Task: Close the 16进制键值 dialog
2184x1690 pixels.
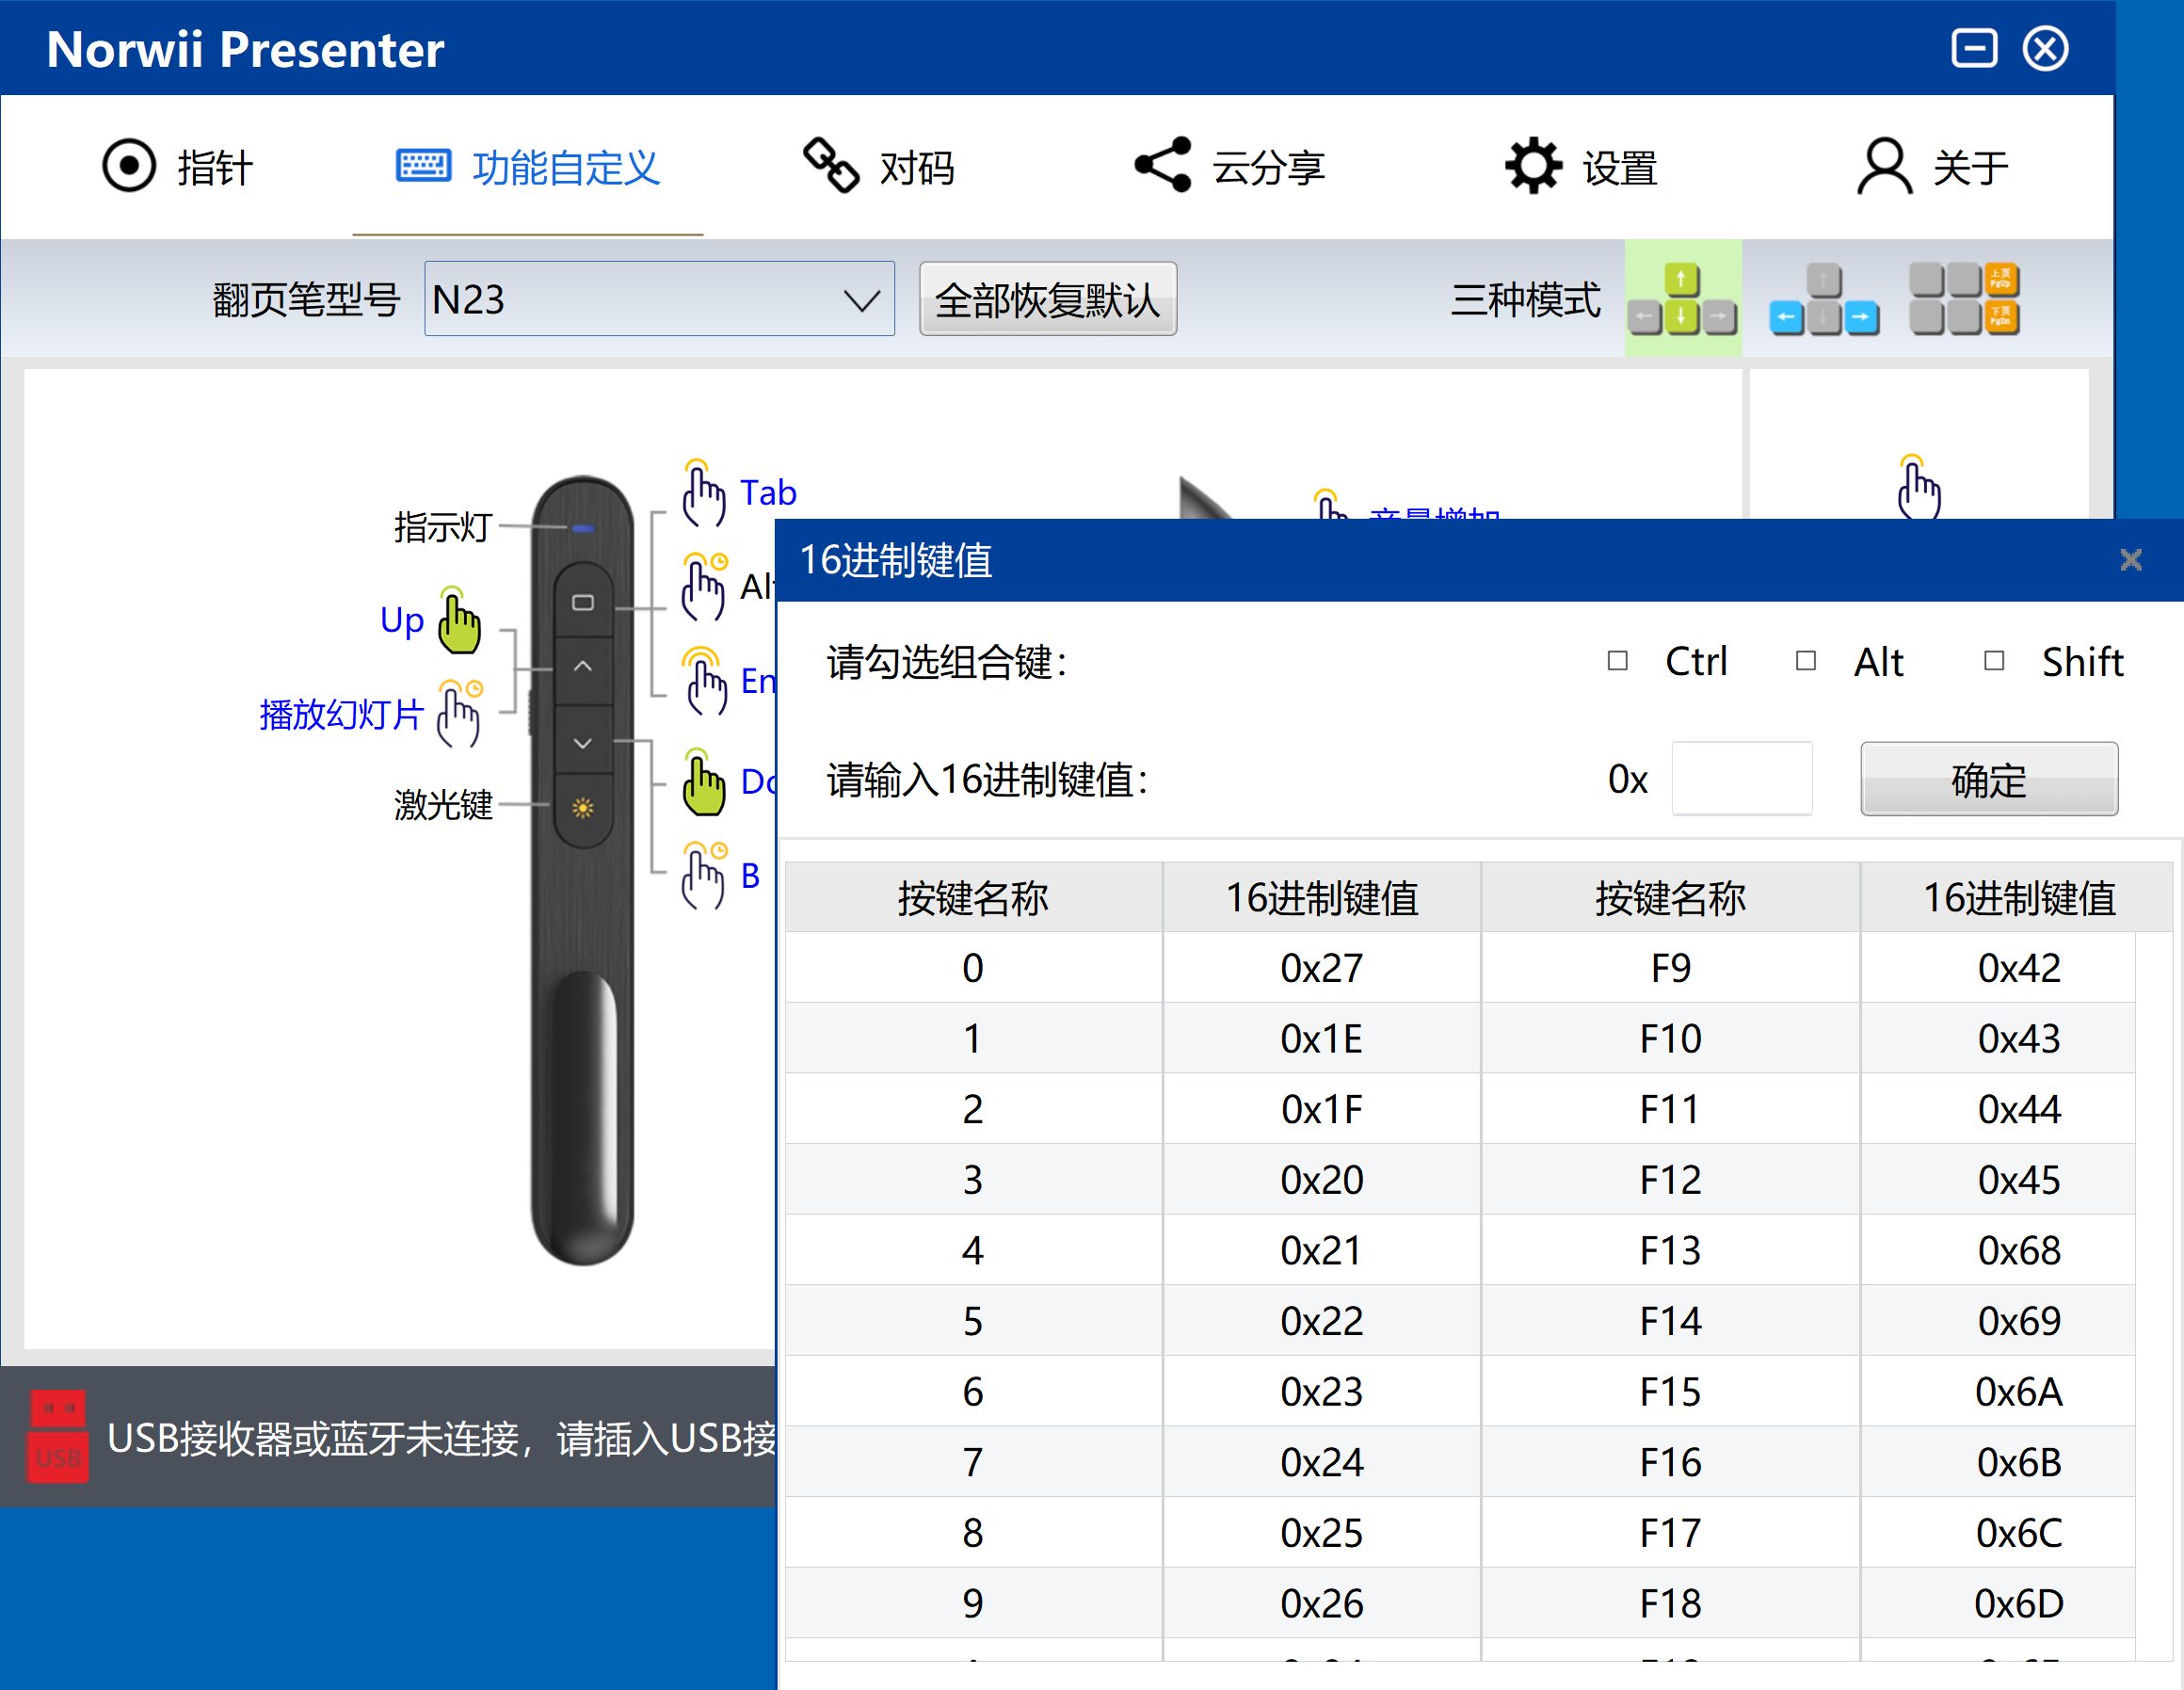Action: tap(2131, 559)
